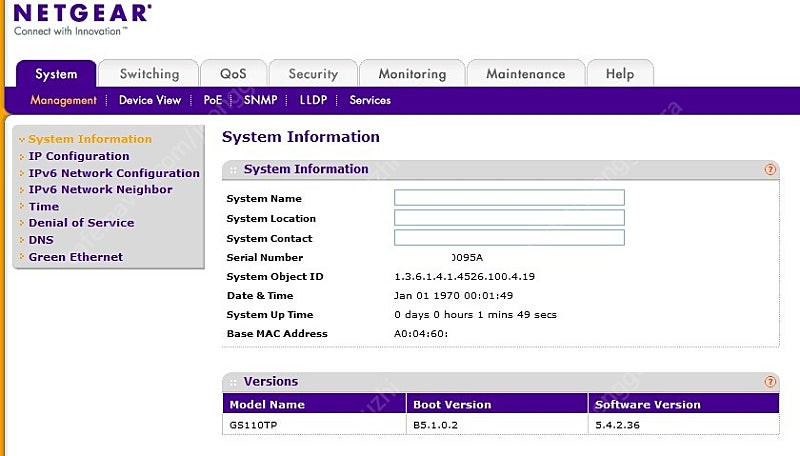Open Denial of Service page
800x456 pixels.
(x=81, y=223)
